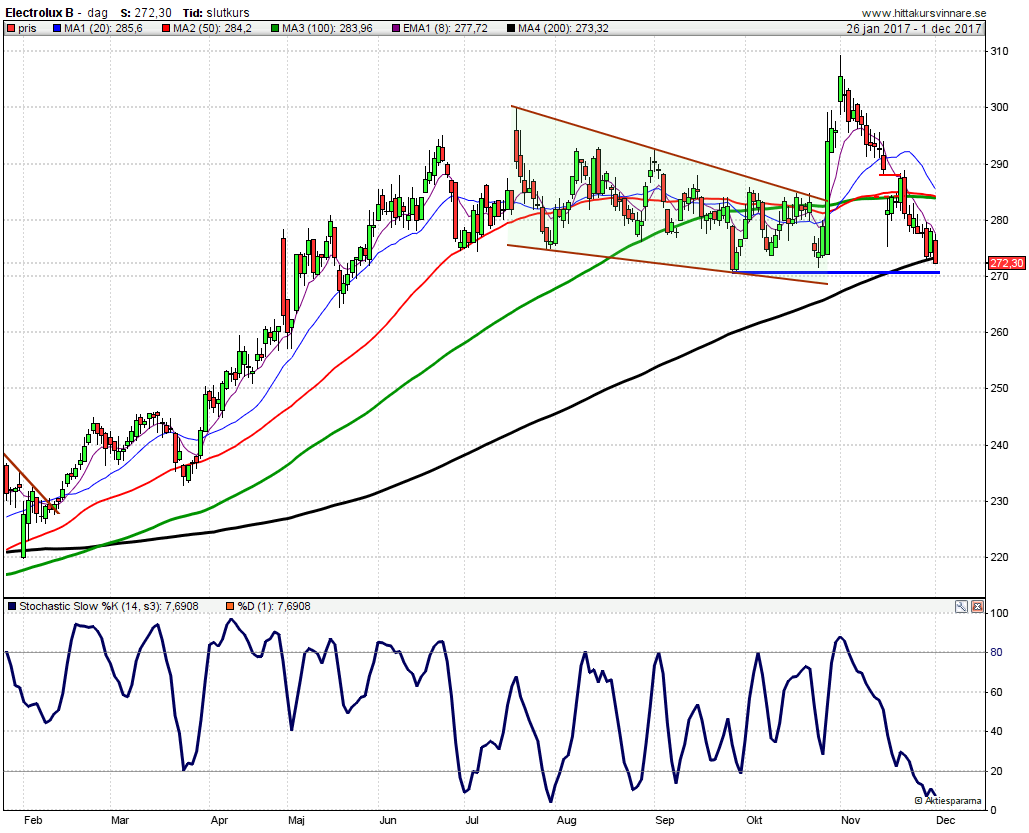Click the 'Tid: slutkurs' label
This screenshot has width=1029, height=833.
216,12
